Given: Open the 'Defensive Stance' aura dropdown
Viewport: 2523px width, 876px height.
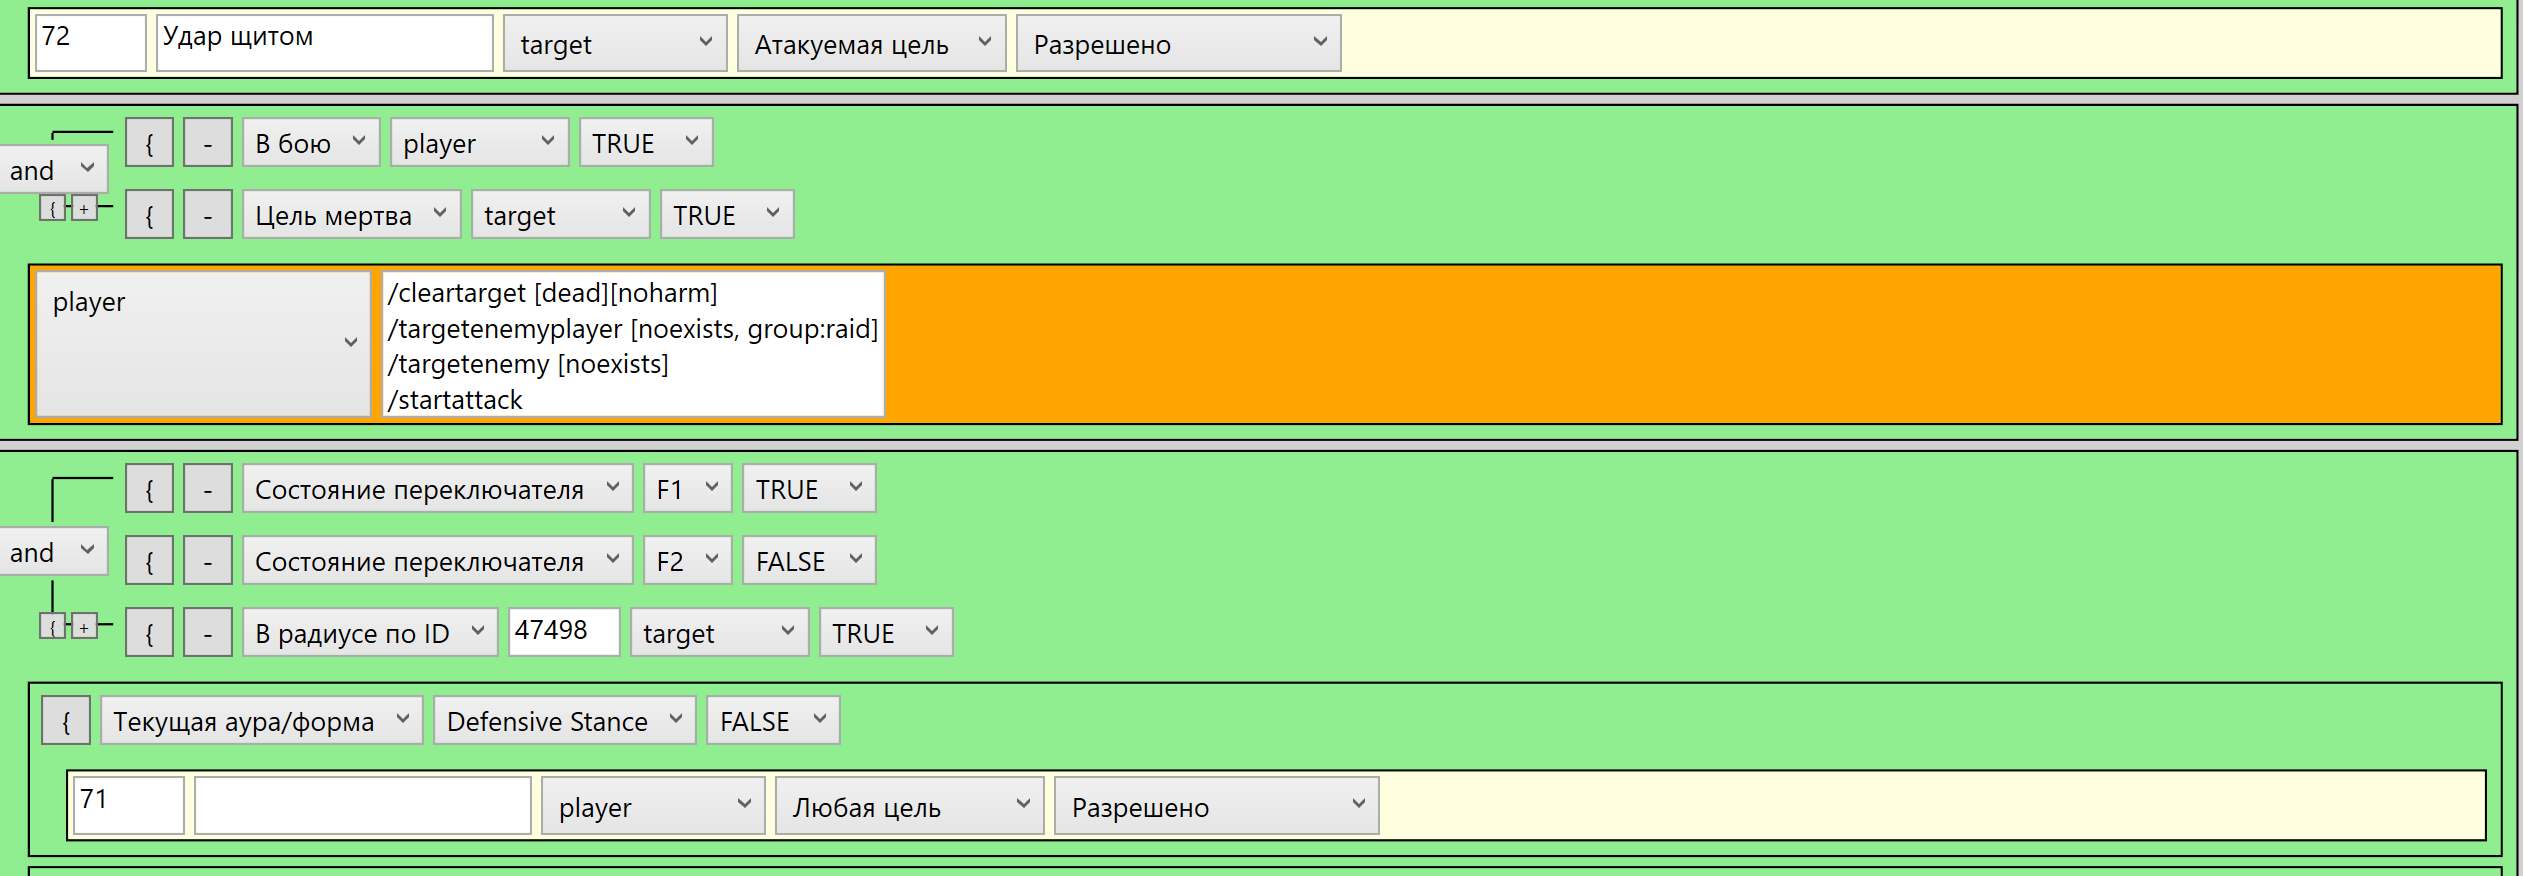Looking at the screenshot, I should coord(564,721).
